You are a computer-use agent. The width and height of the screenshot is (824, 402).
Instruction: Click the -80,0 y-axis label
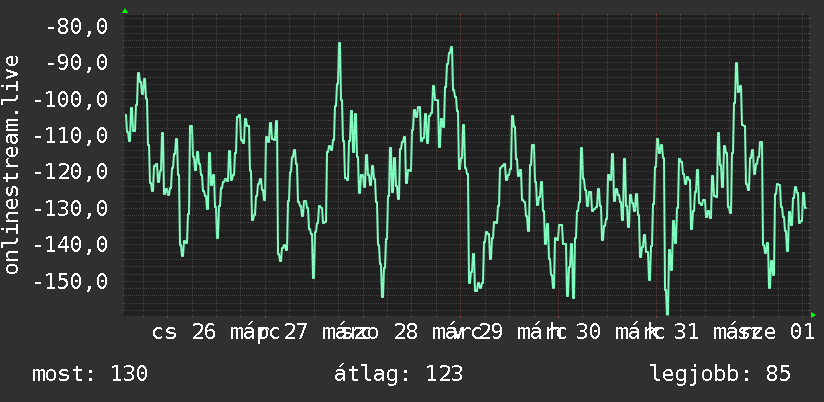[x=77, y=26]
